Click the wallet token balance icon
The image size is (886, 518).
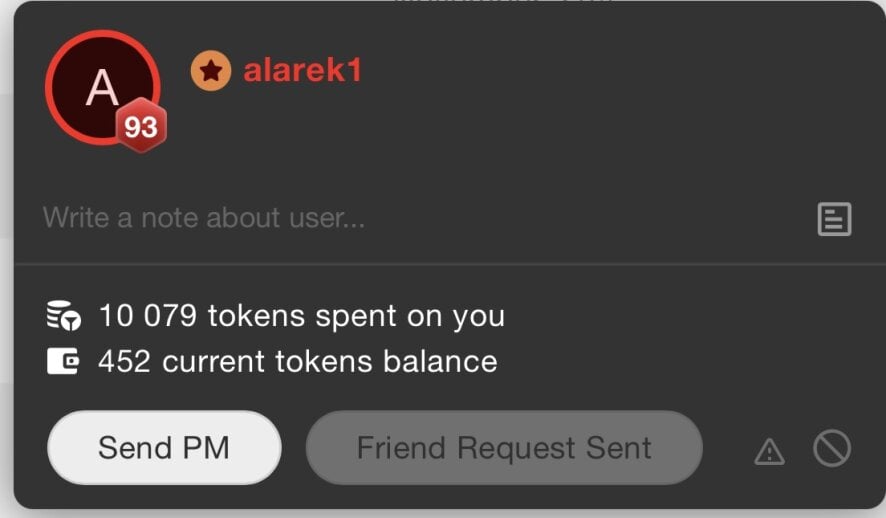pyautogui.click(x=63, y=362)
